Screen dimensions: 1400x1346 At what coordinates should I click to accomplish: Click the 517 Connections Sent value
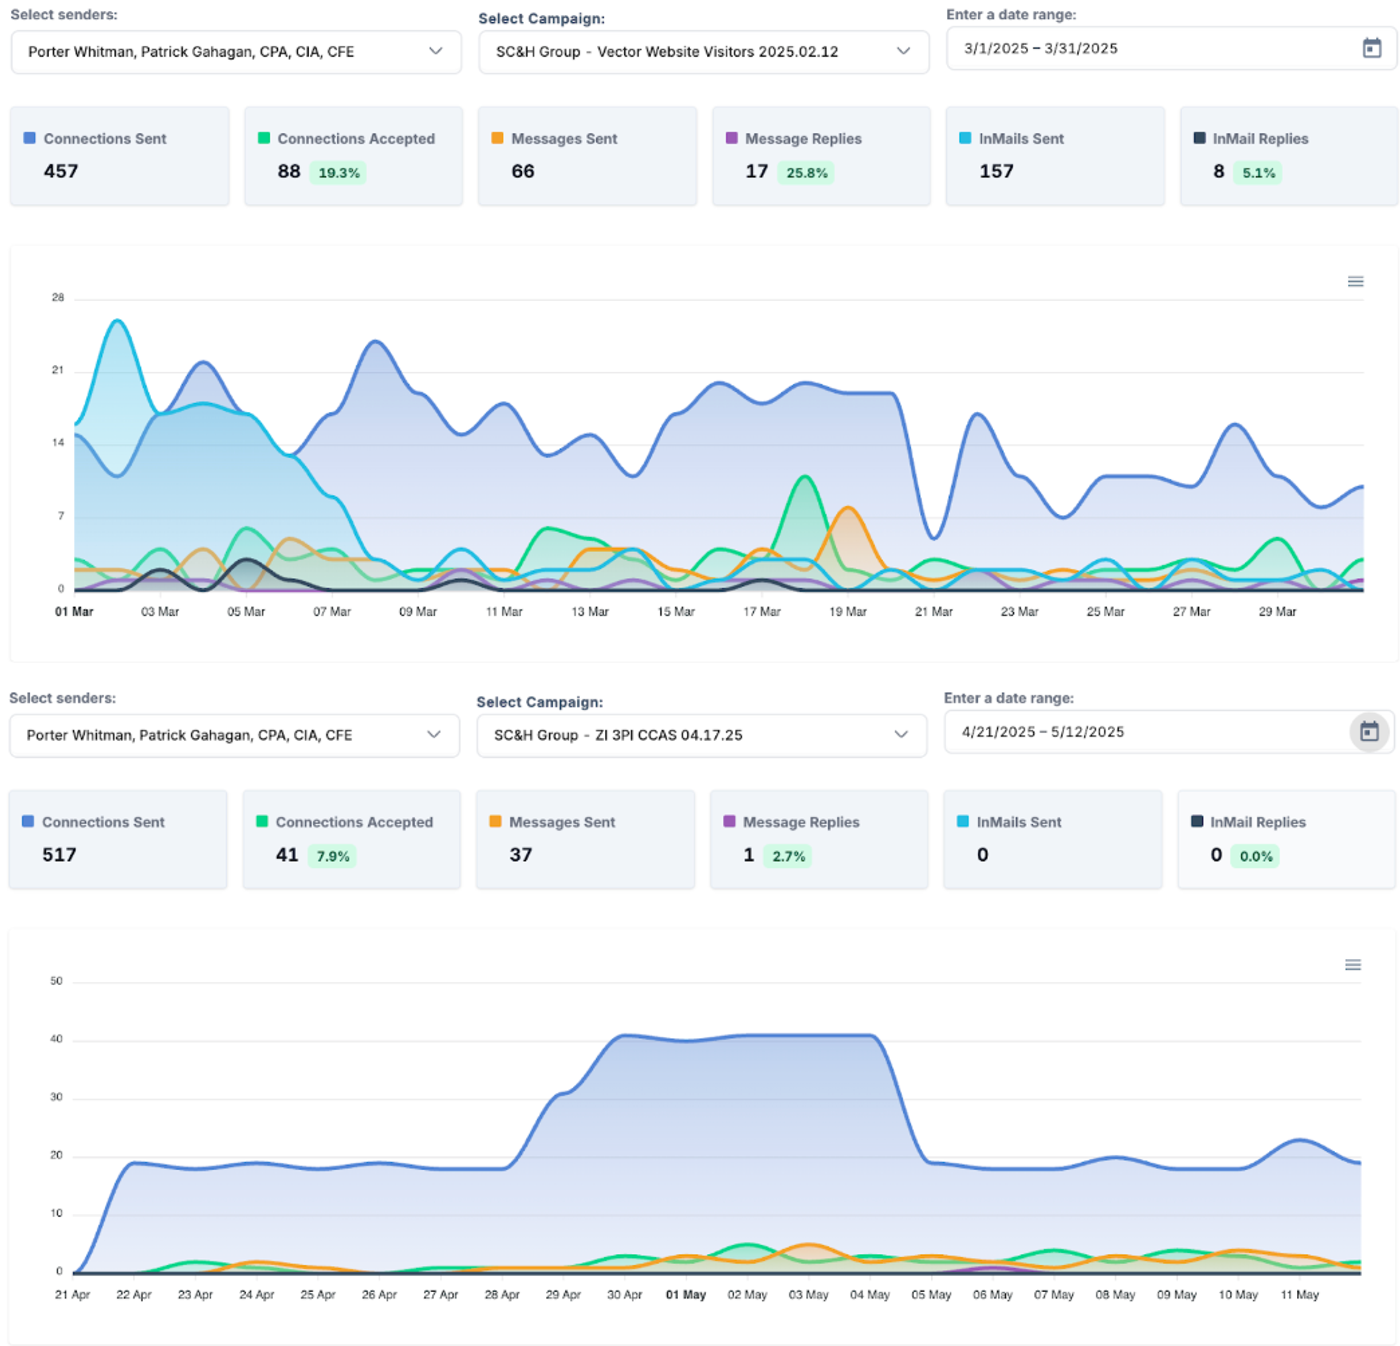pyautogui.click(x=59, y=855)
